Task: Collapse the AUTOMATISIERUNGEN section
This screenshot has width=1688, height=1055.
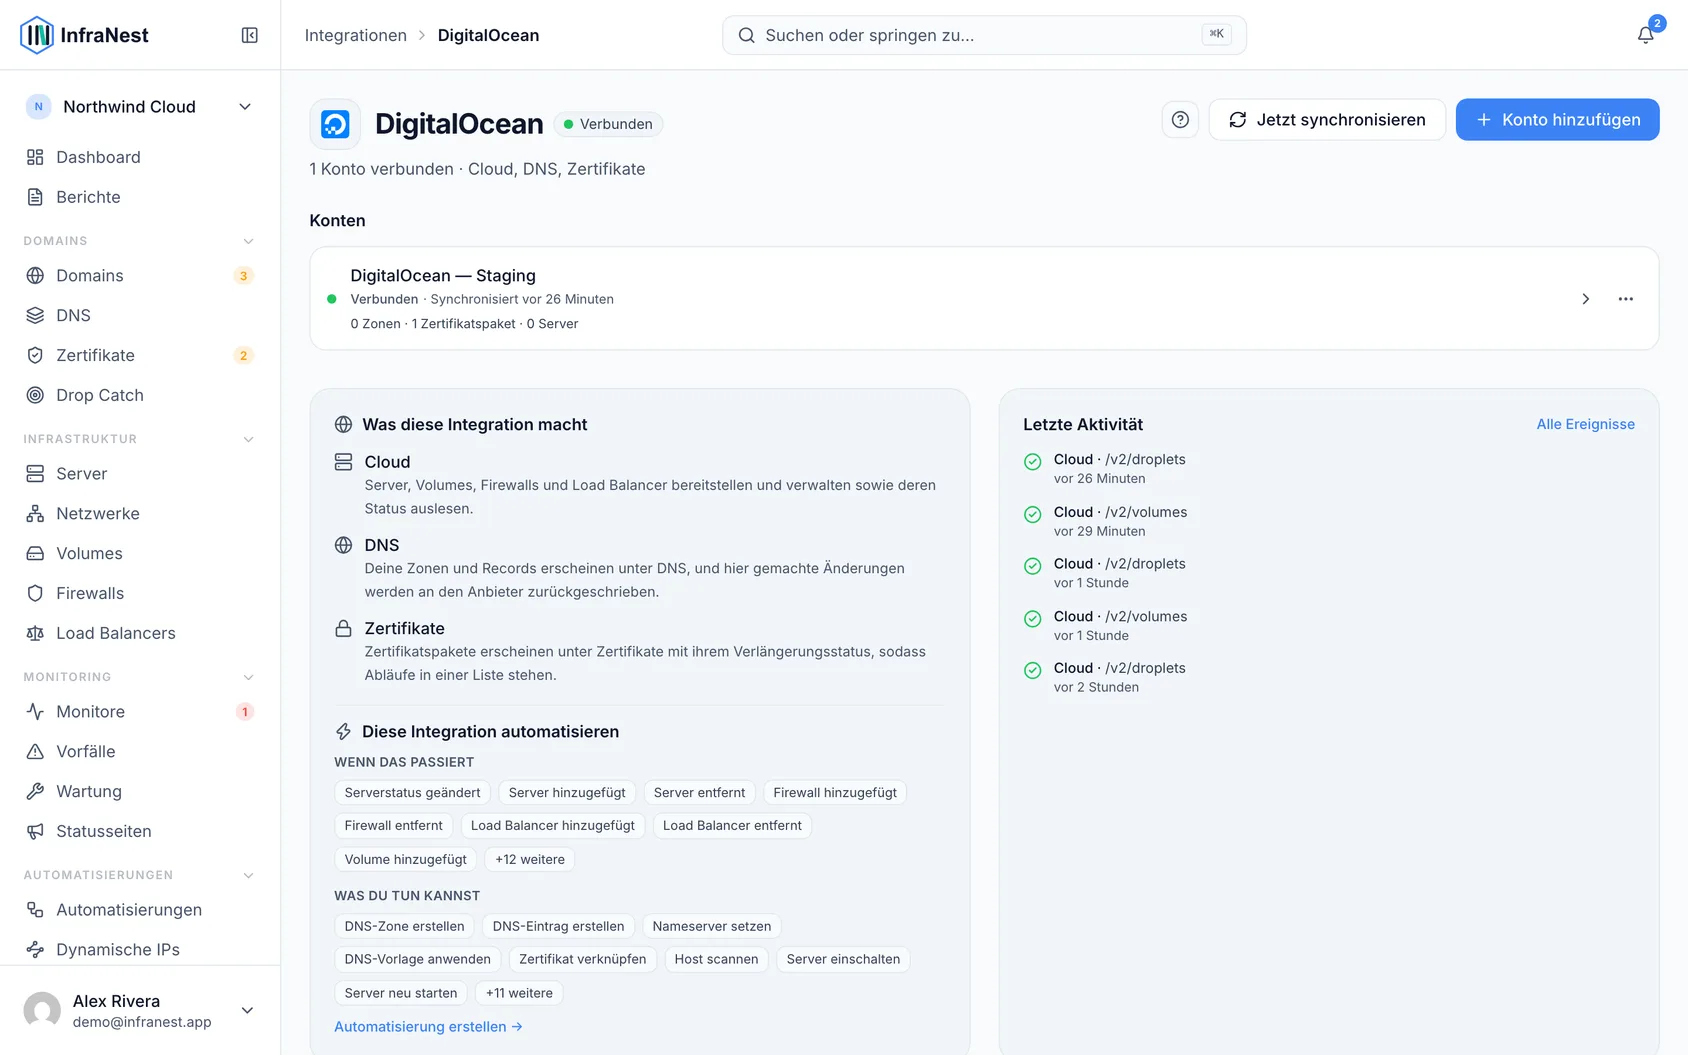Action: click(x=249, y=875)
